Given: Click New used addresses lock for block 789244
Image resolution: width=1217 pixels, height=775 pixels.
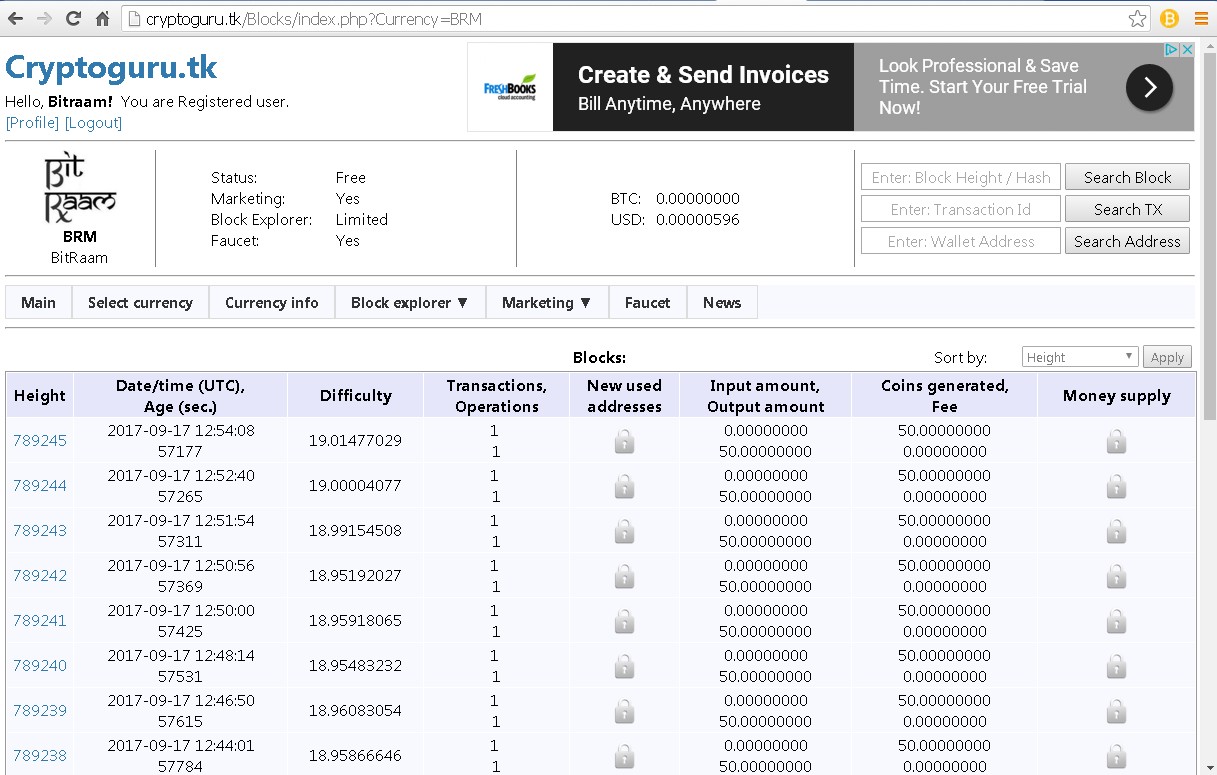Looking at the screenshot, I should tap(624, 486).
